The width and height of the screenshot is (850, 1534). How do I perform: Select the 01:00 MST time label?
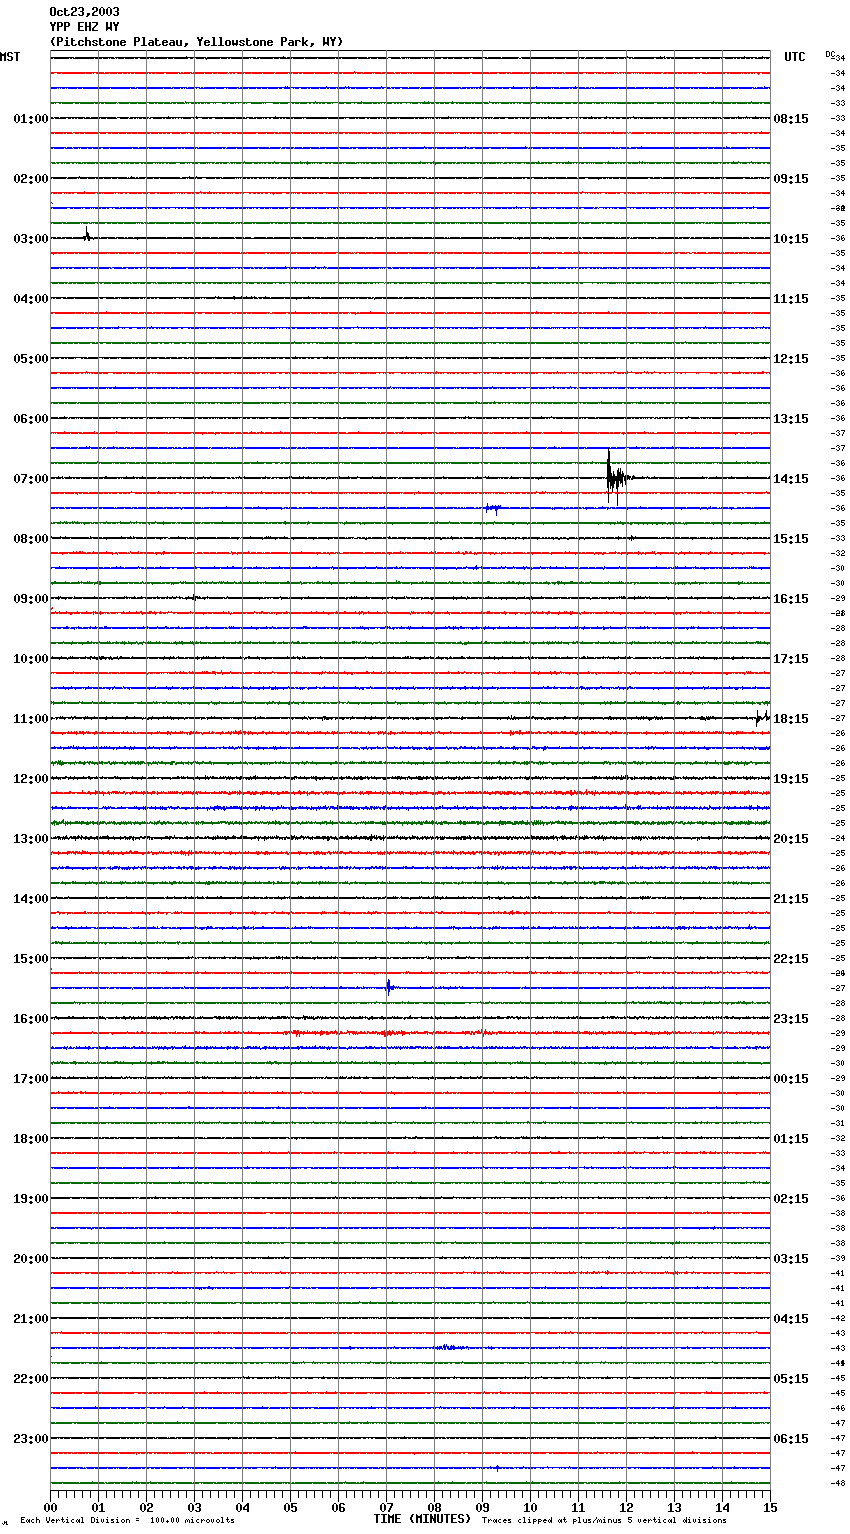31,119
